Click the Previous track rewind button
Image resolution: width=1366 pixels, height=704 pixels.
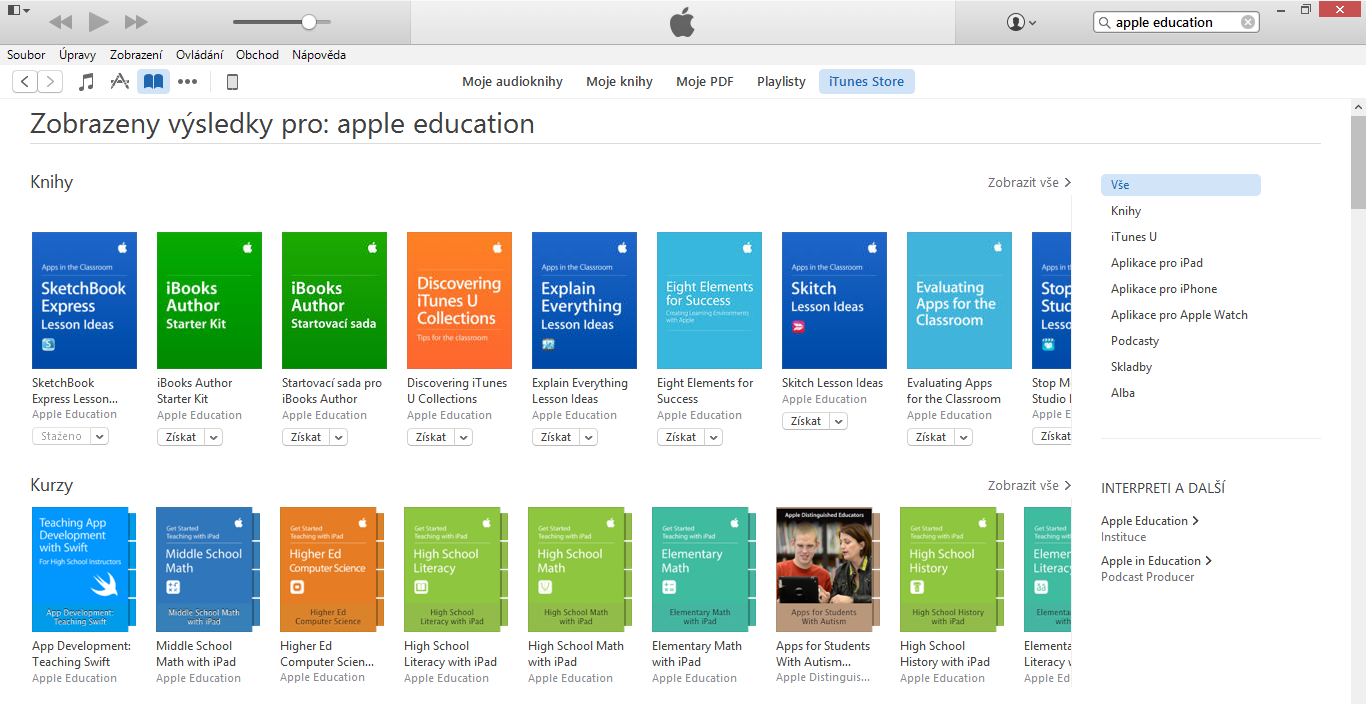tap(60, 22)
